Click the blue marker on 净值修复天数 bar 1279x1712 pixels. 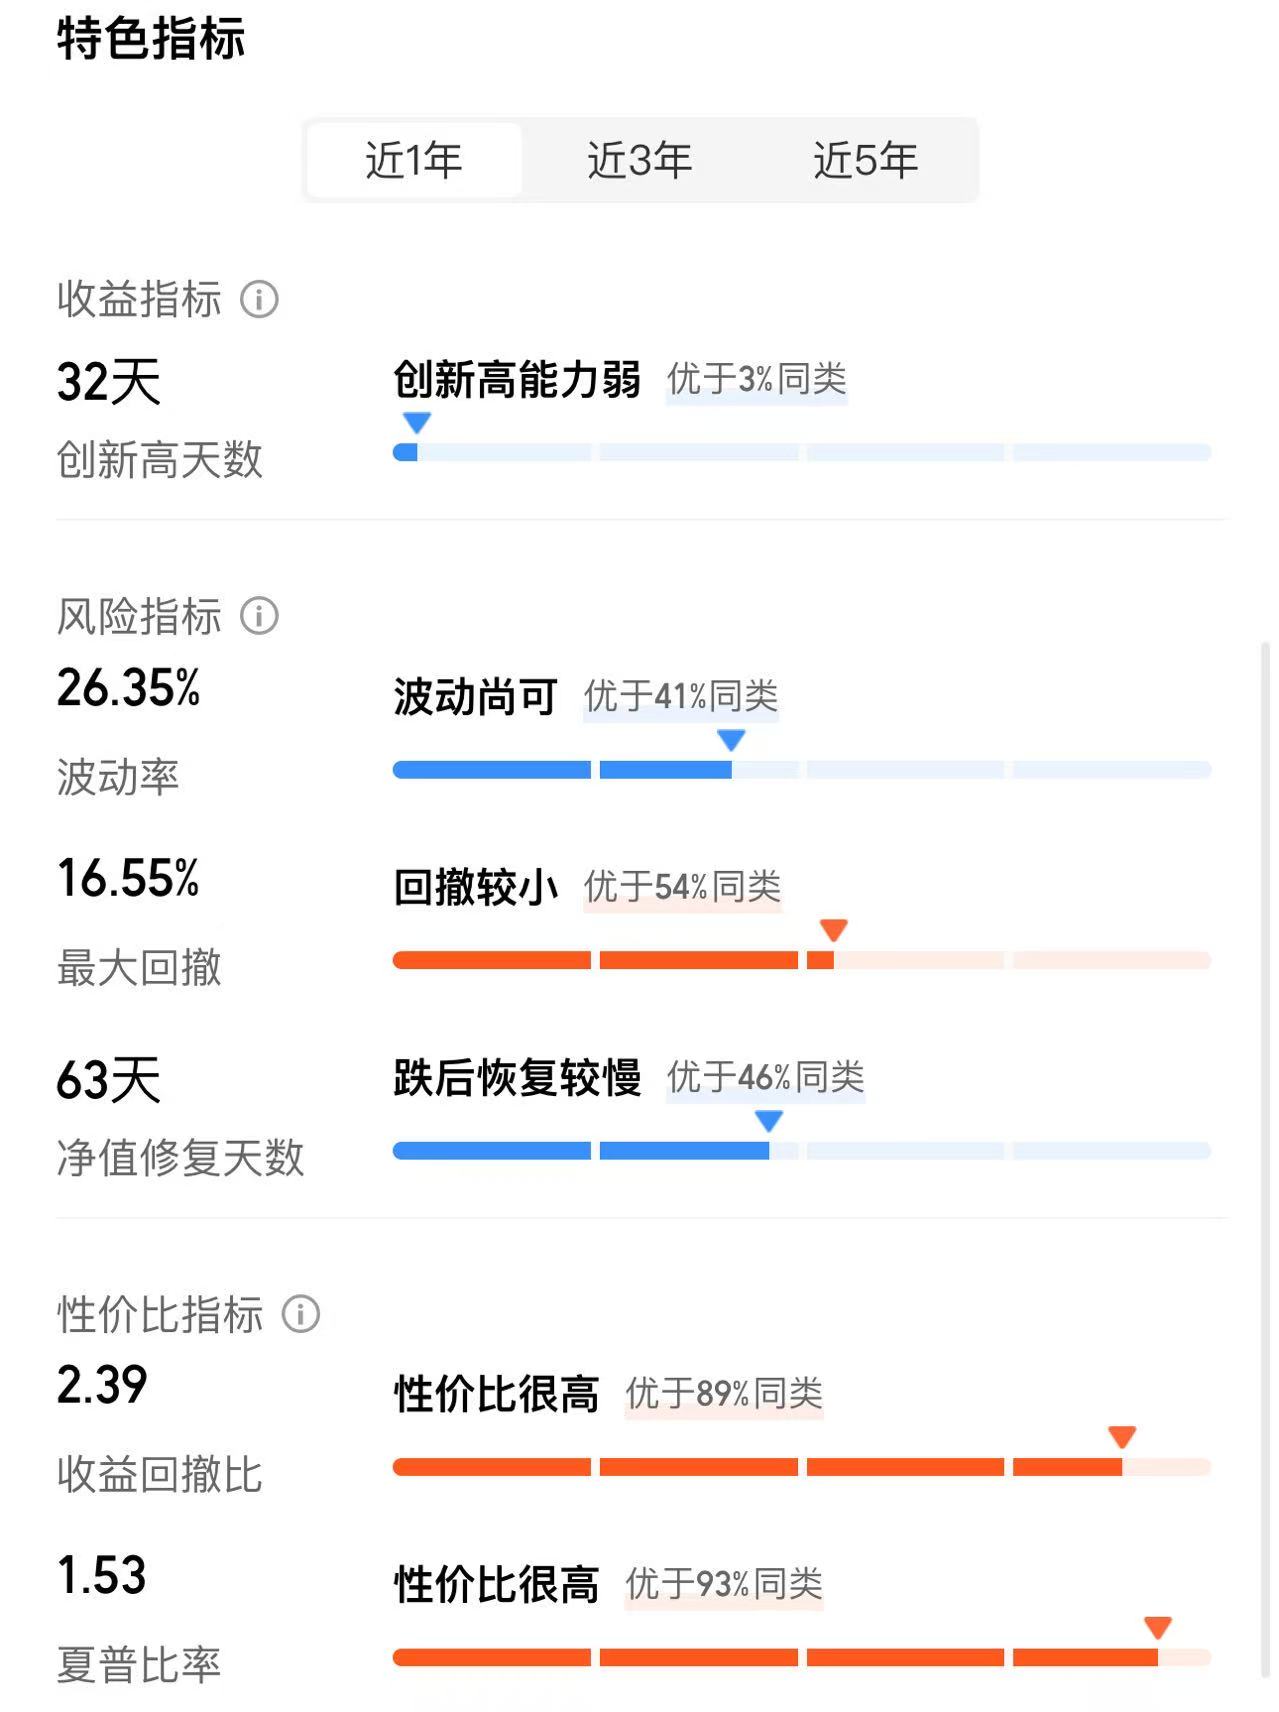pyautogui.click(x=768, y=1121)
